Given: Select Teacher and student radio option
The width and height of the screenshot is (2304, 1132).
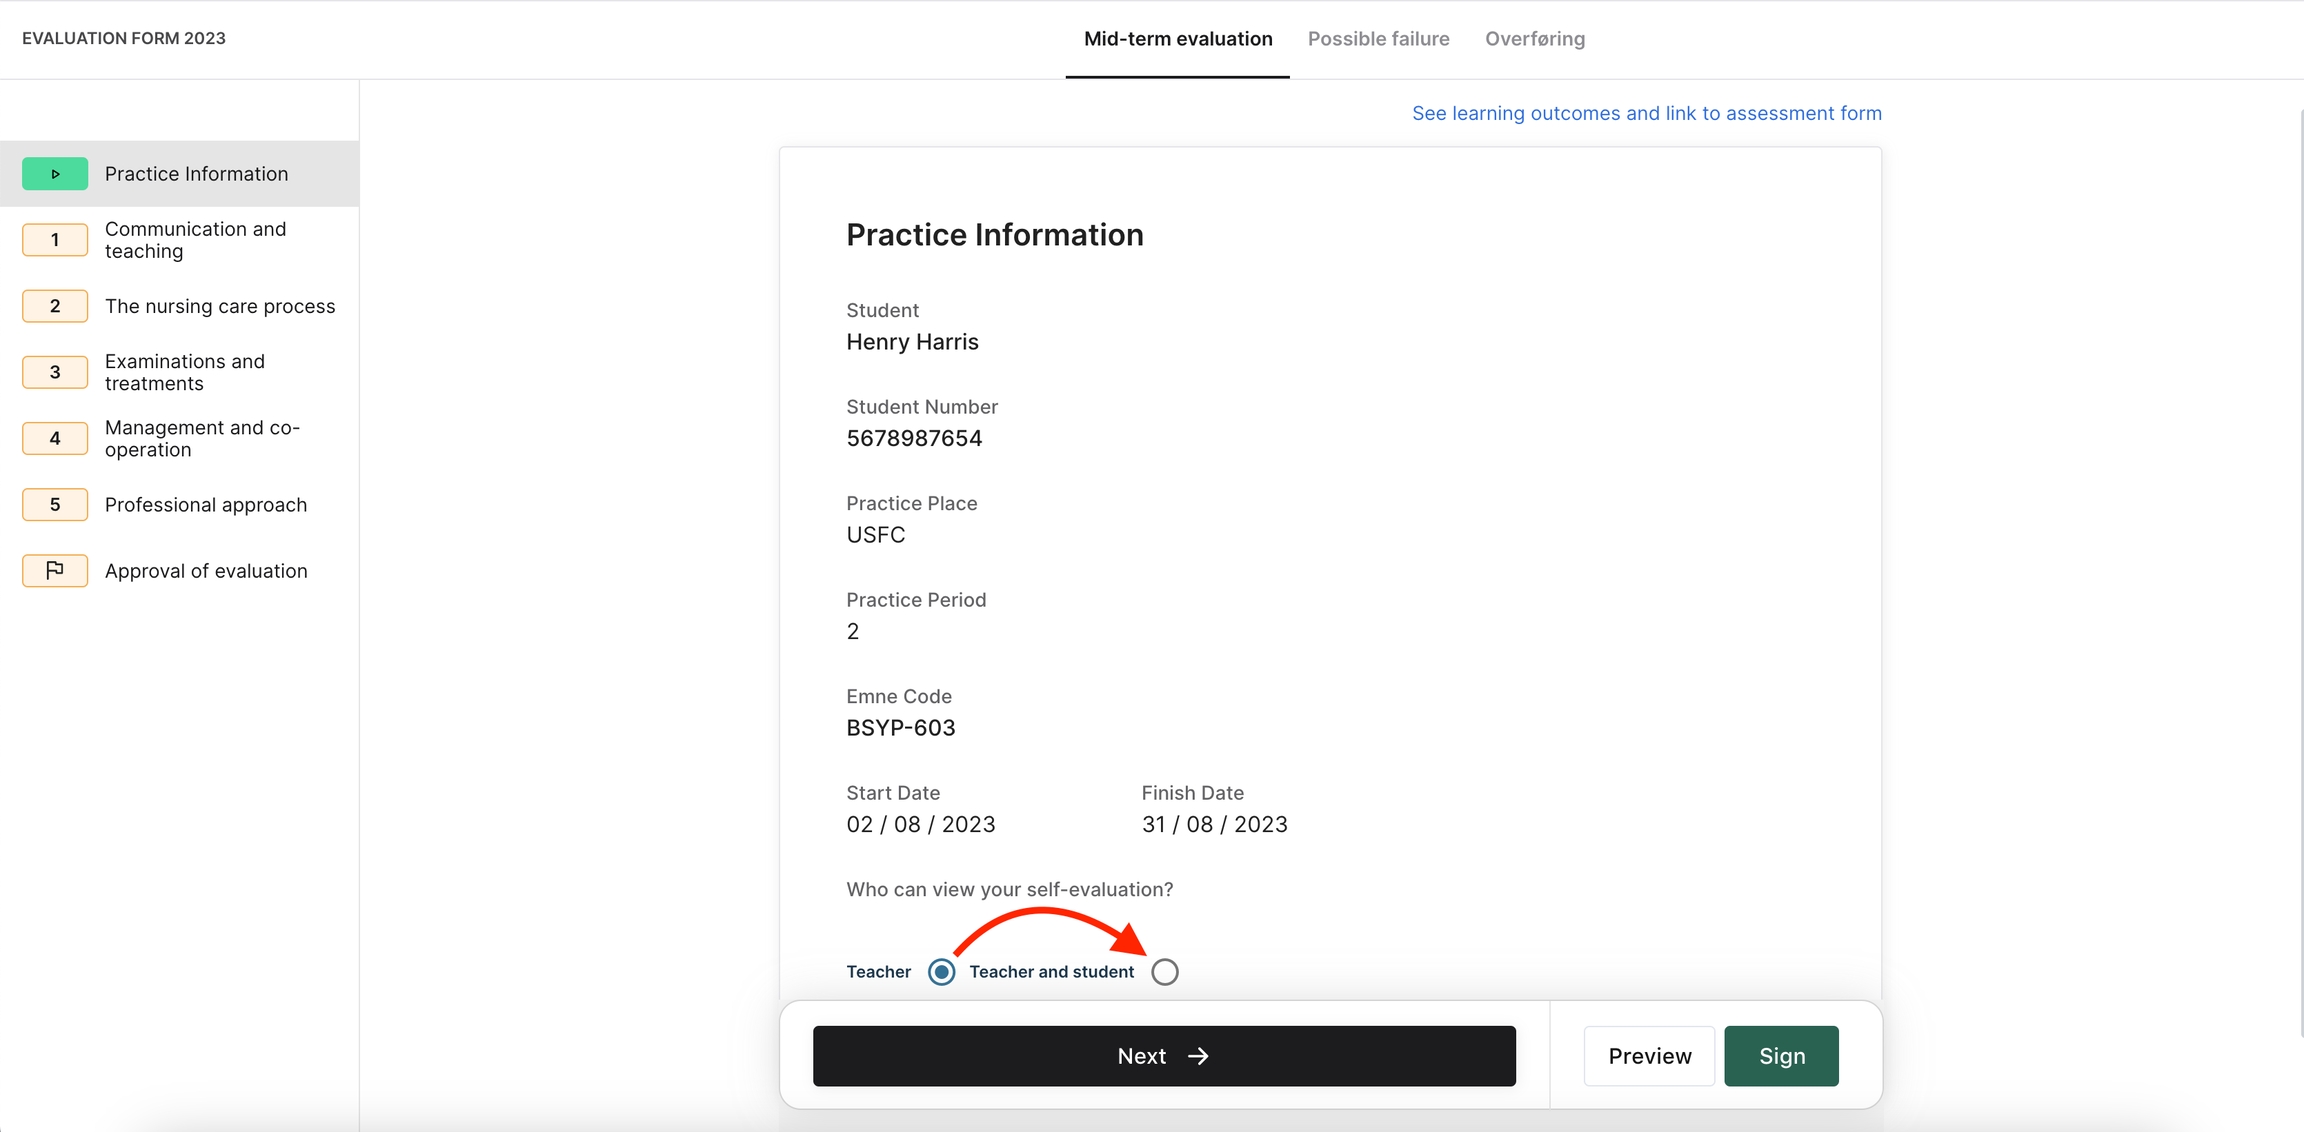Looking at the screenshot, I should (1164, 972).
